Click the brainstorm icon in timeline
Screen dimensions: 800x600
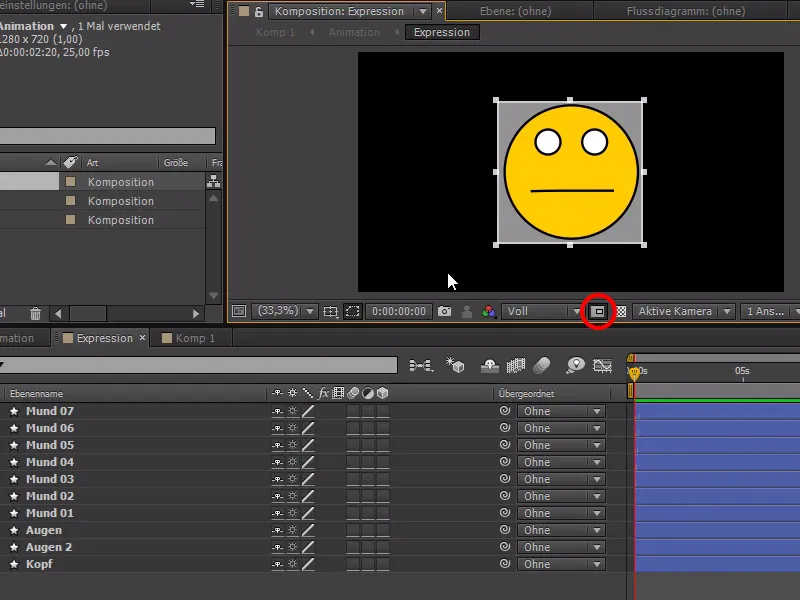coord(576,365)
